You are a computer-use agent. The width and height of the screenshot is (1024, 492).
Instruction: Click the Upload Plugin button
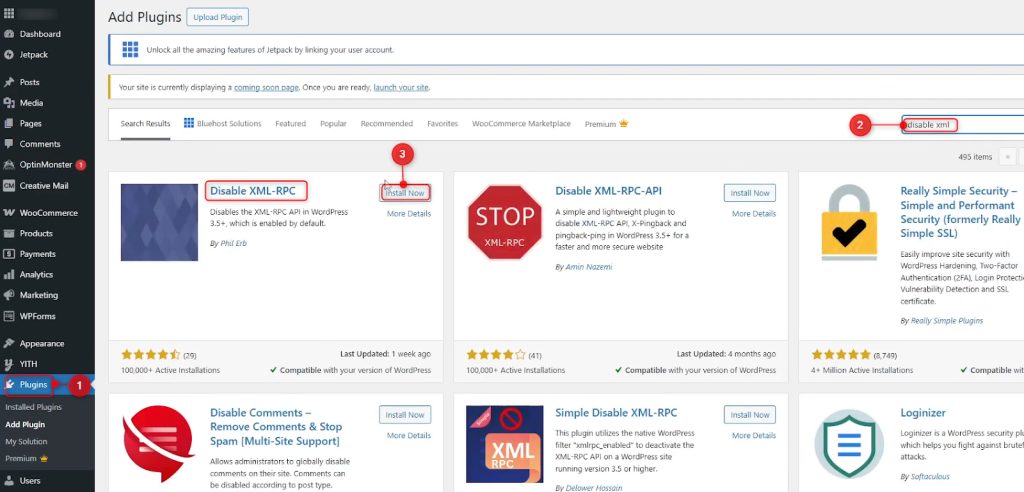coord(217,17)
